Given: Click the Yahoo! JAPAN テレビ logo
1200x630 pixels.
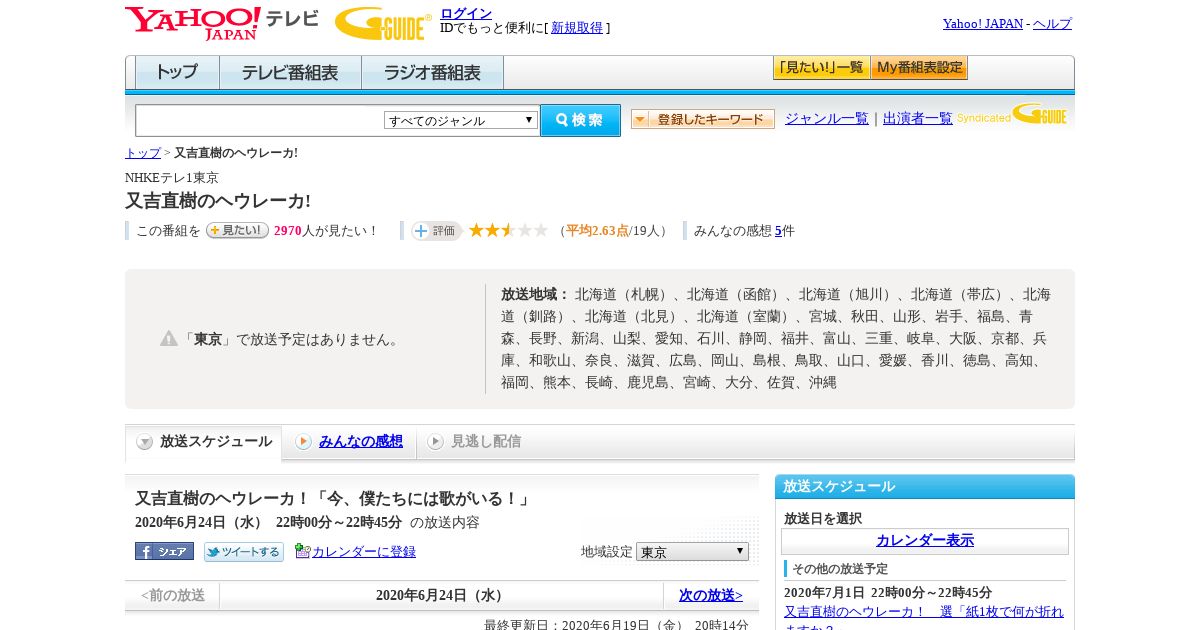Looking at the screenshot, I should [x=222, y=23].
